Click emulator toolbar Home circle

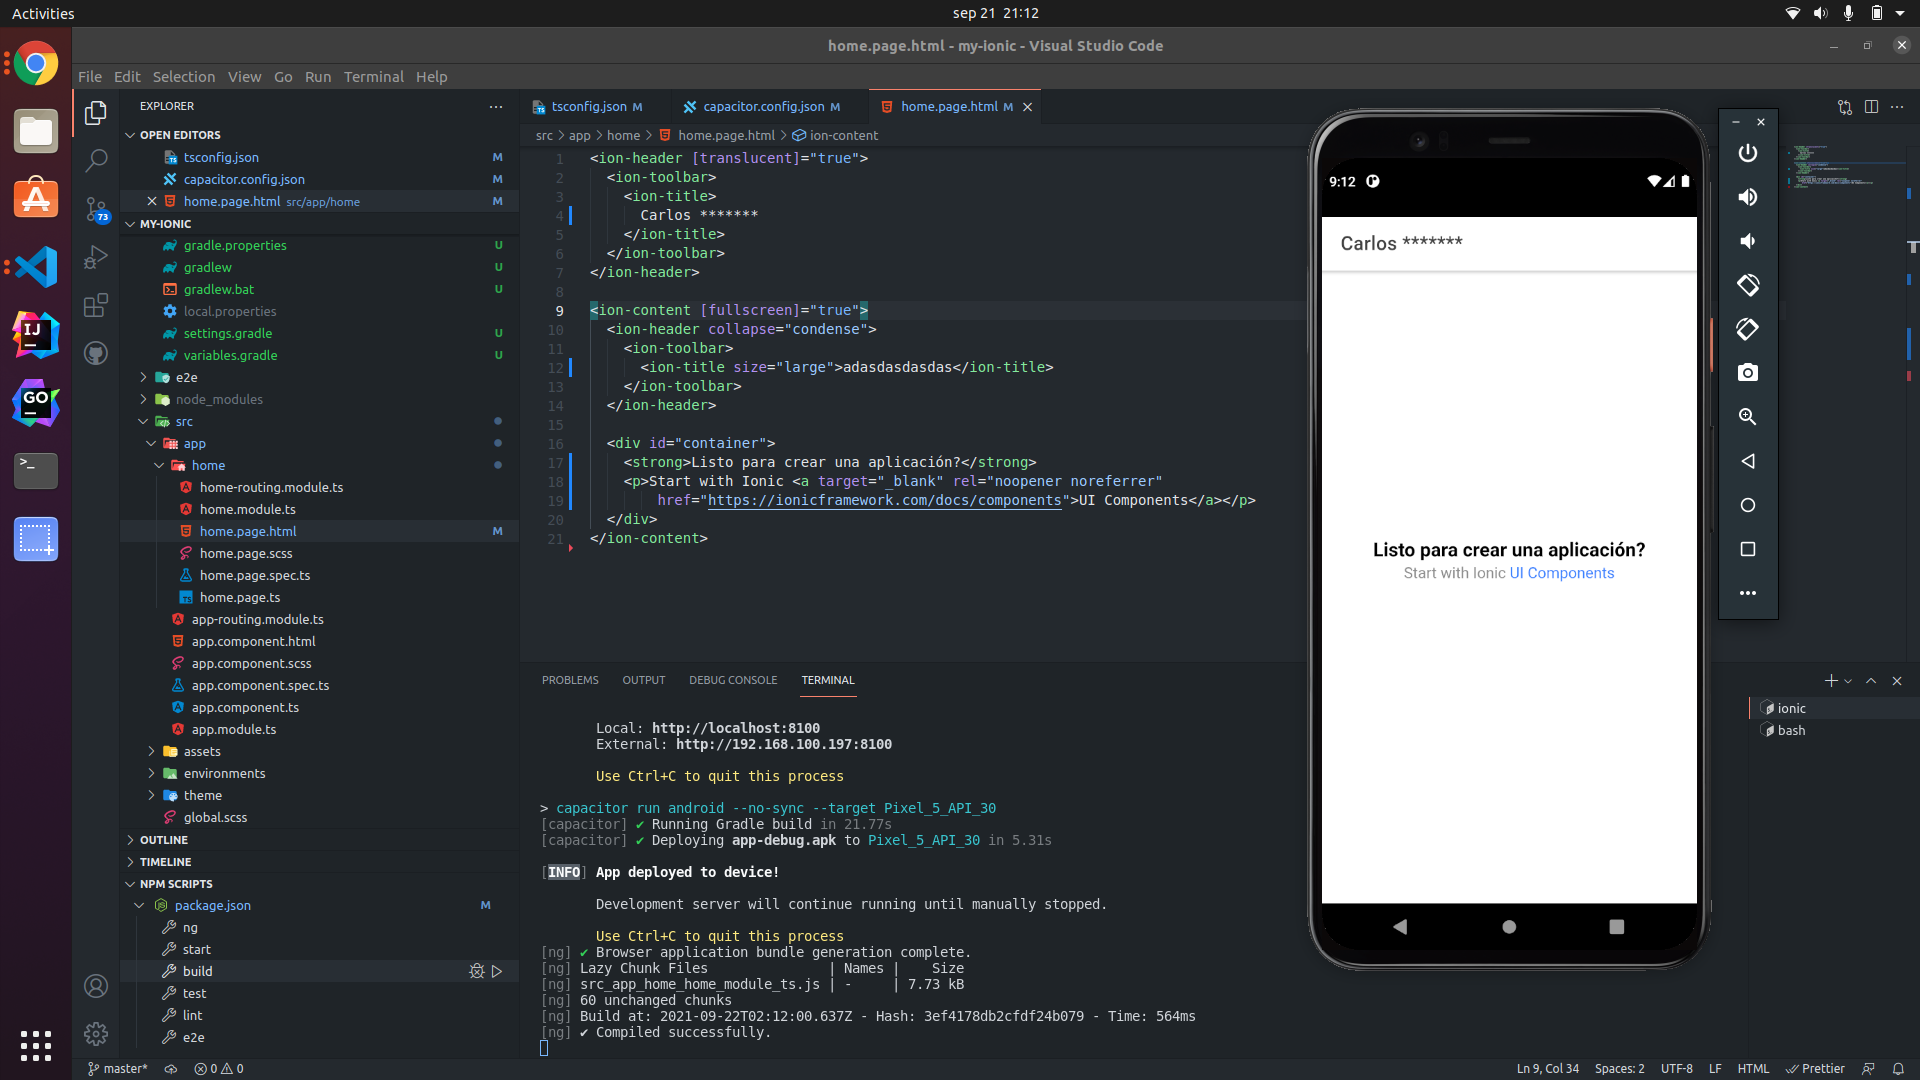[x=1747, y=505]
